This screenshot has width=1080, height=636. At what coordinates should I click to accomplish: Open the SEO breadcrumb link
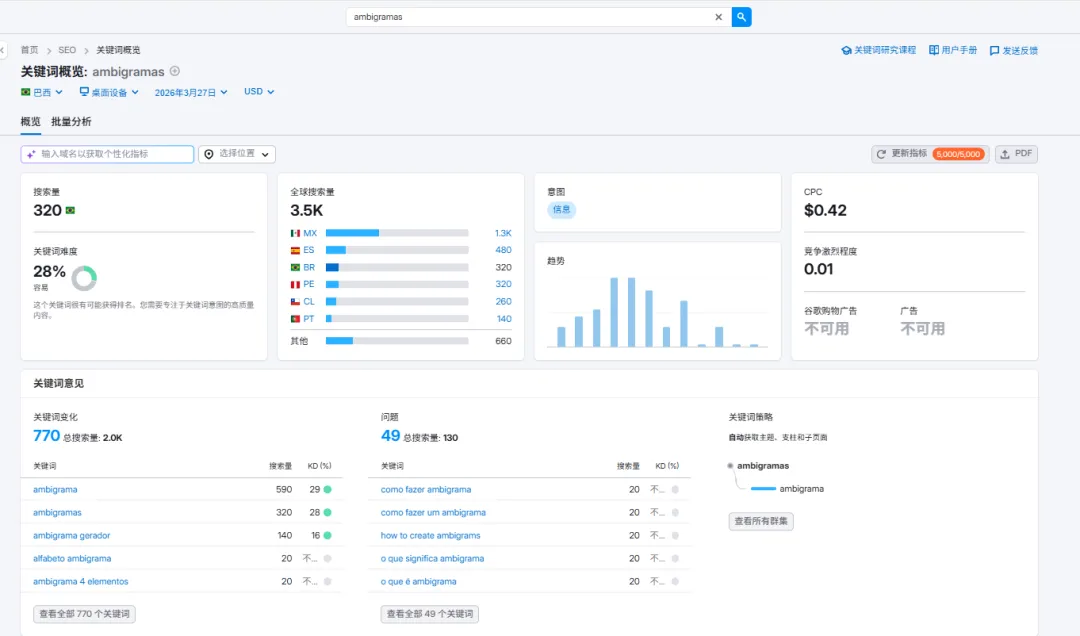point(67,50)
